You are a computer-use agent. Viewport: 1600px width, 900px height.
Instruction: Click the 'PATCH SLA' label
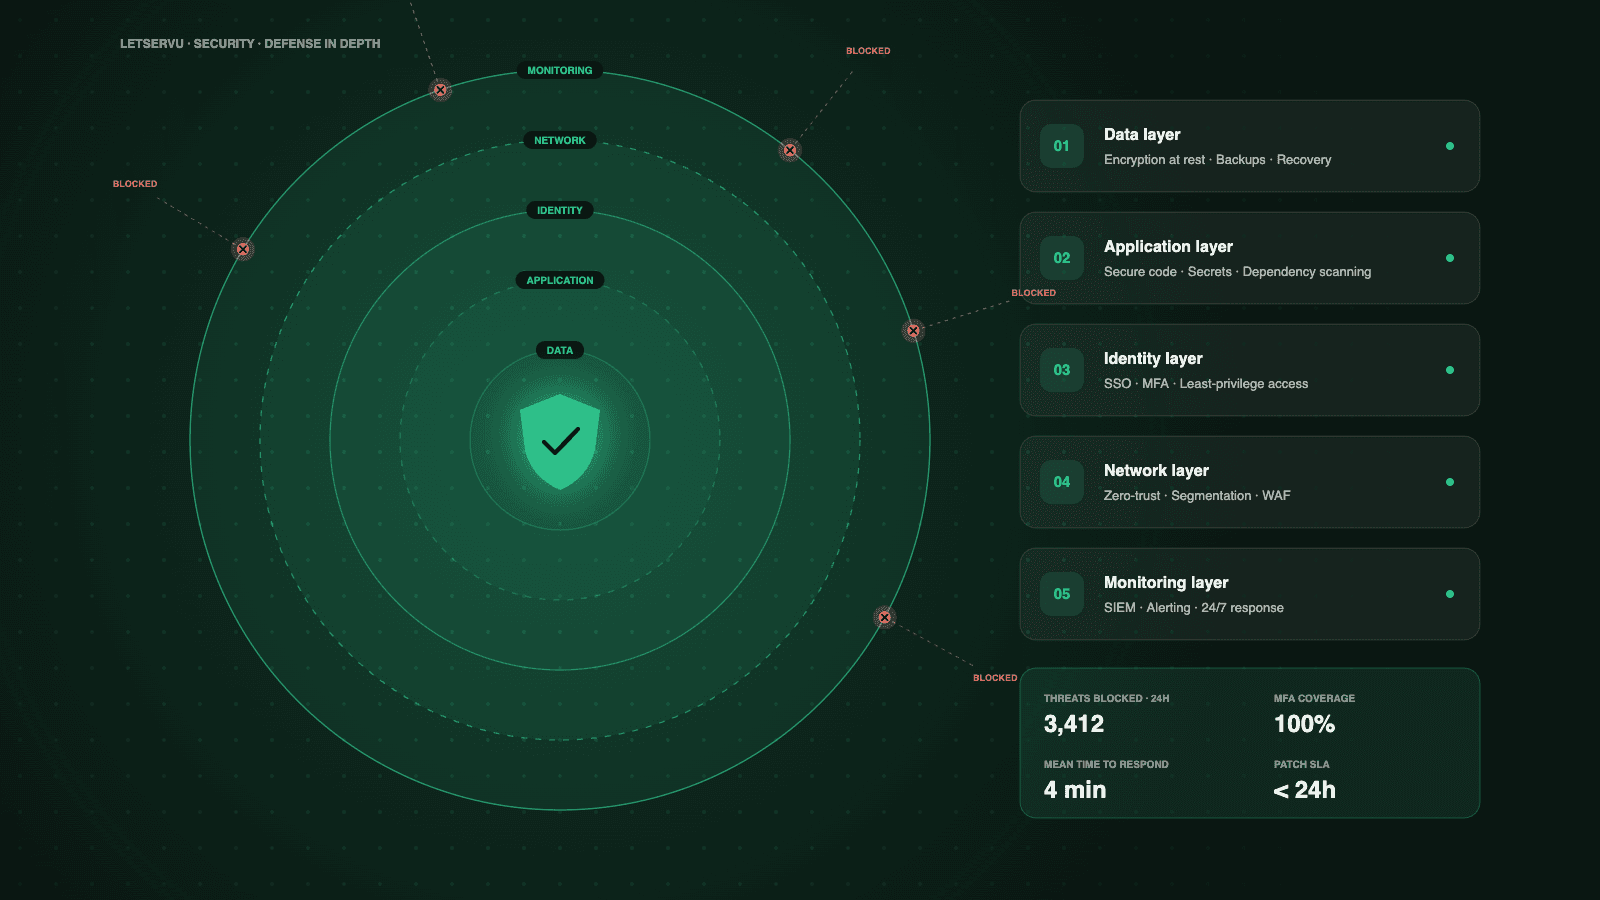[x=1301, y=765]
